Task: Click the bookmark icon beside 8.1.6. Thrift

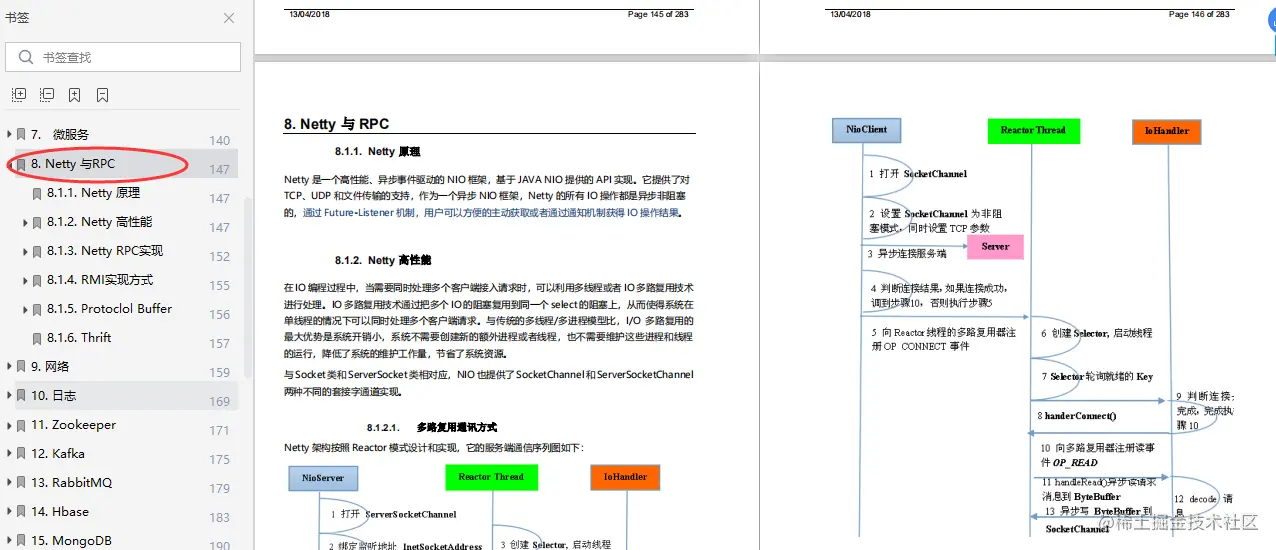Action: pyautogui.click(x=37, y=339)
